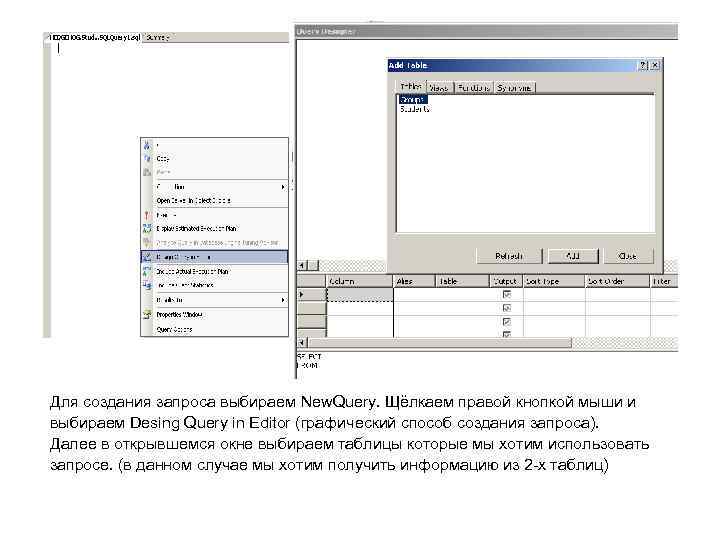Click the Filter column header
Screen dimensions: 720x540
click(664, 281)
